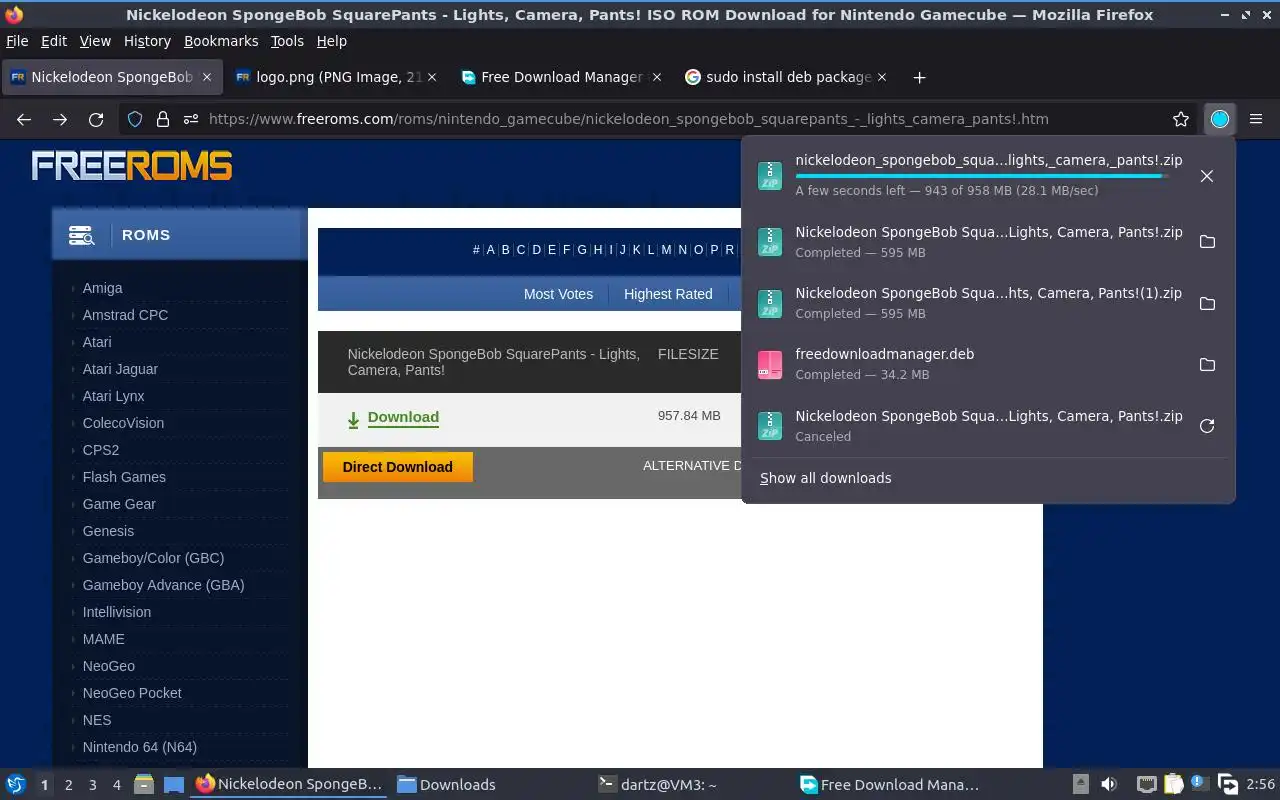Open the network connection tray icon

pyautogui.click(x=1147, y=785)
